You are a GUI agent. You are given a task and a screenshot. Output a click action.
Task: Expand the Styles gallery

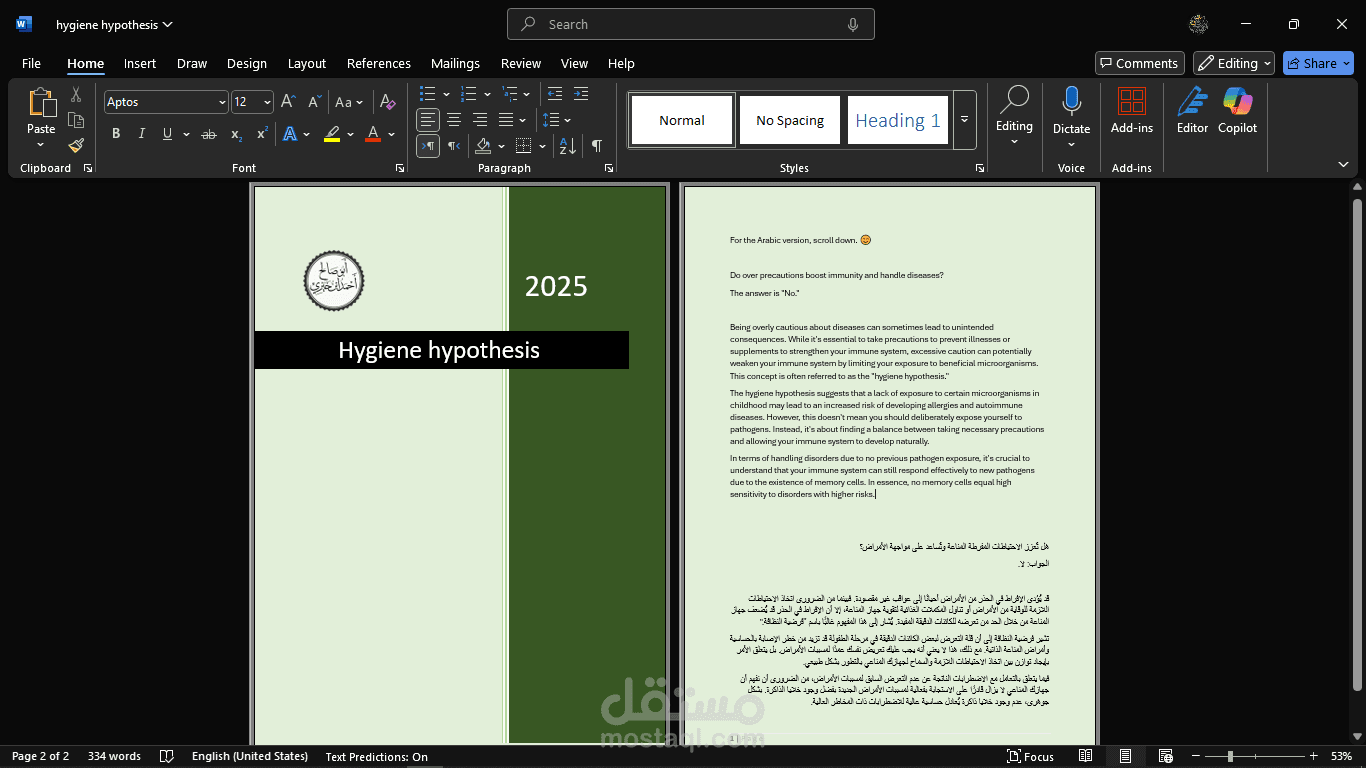point(964,120)
